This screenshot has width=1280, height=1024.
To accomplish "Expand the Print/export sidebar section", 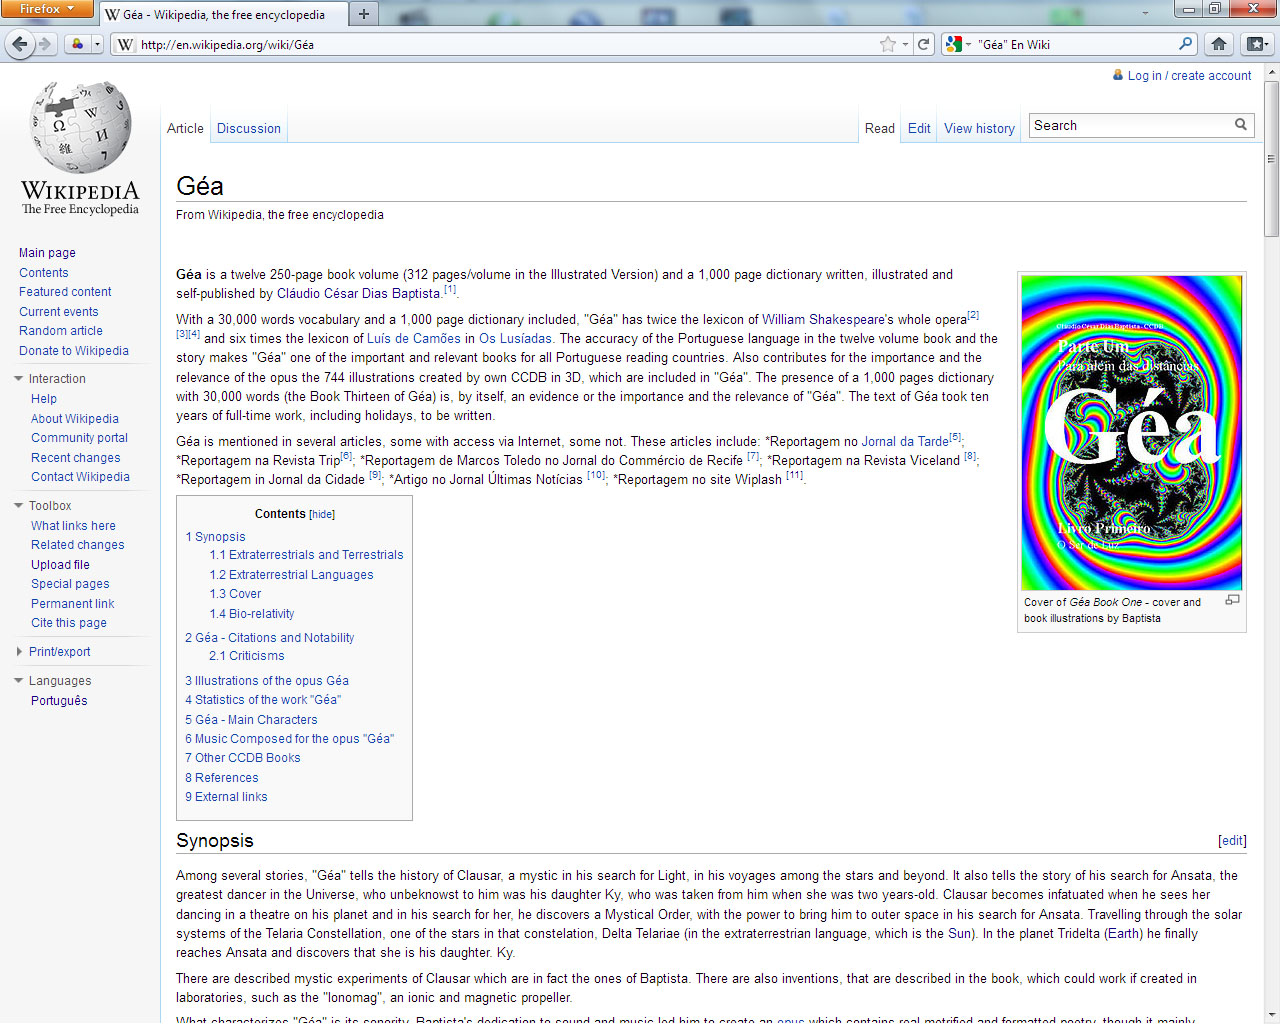I will coord(19,652).
